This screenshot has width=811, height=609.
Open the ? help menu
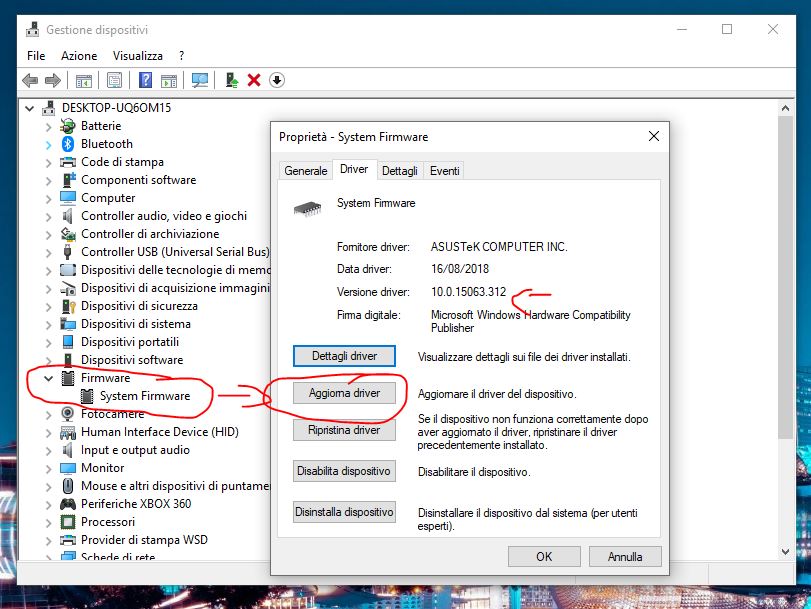[182, 55]
